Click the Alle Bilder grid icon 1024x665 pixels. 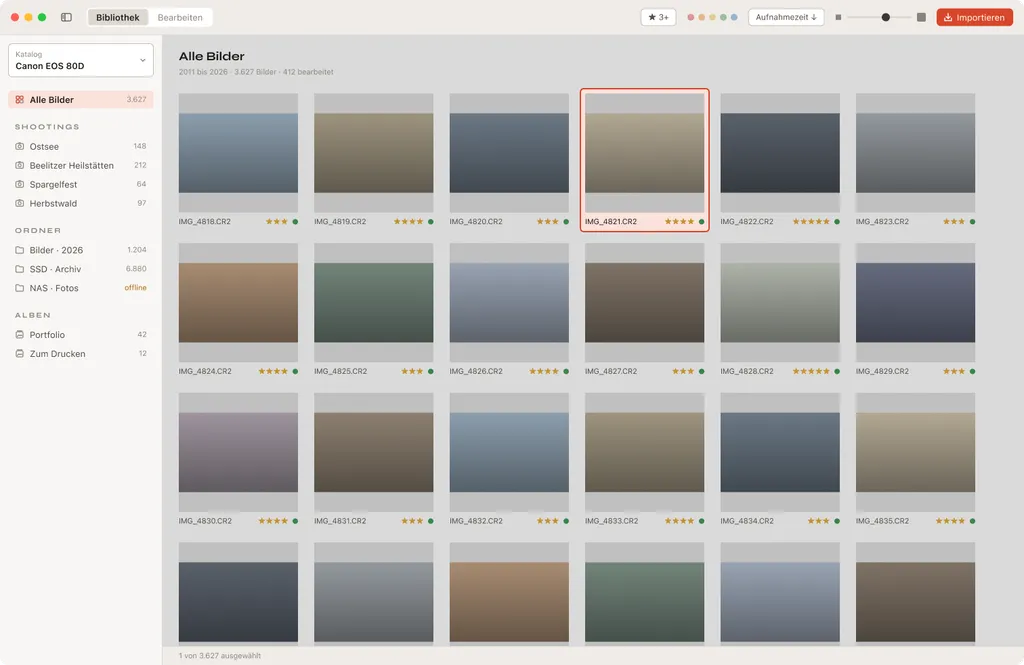20,100
